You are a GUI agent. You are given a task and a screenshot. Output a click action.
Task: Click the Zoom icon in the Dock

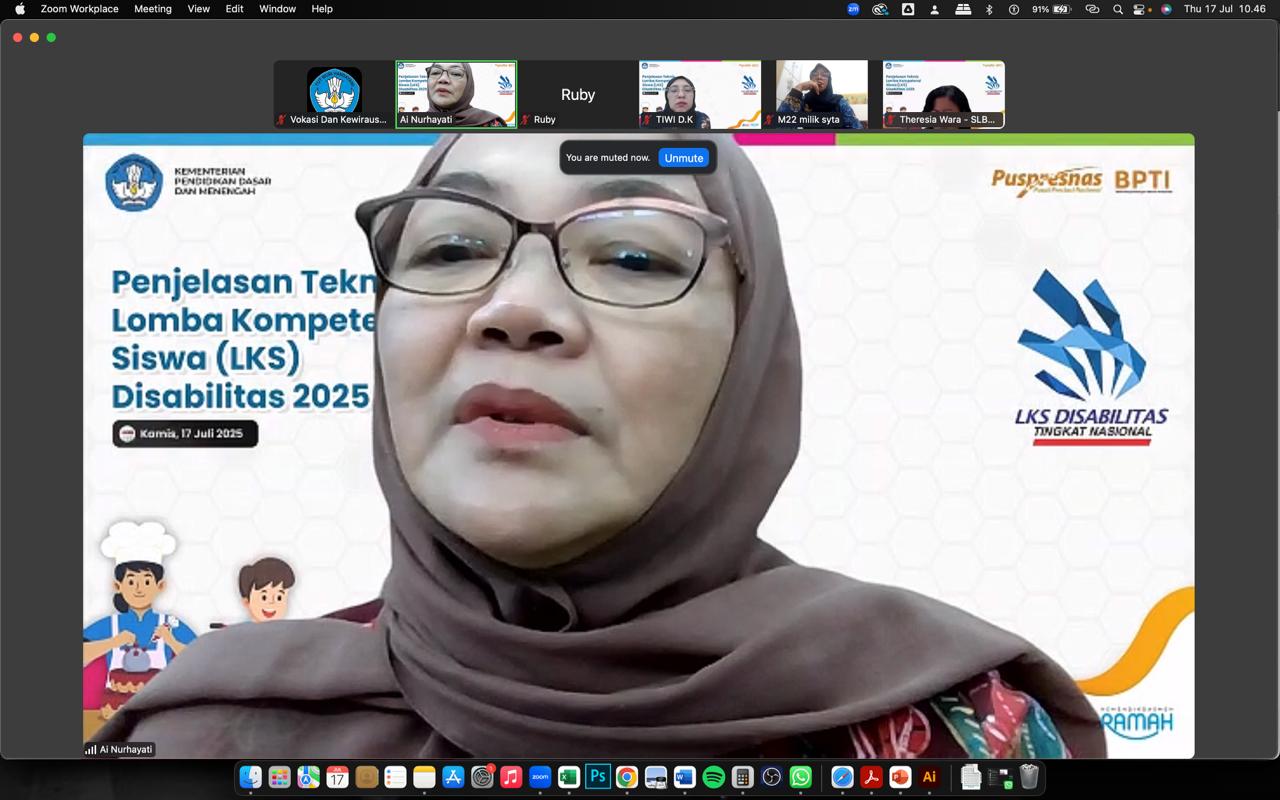pos(540,777)
